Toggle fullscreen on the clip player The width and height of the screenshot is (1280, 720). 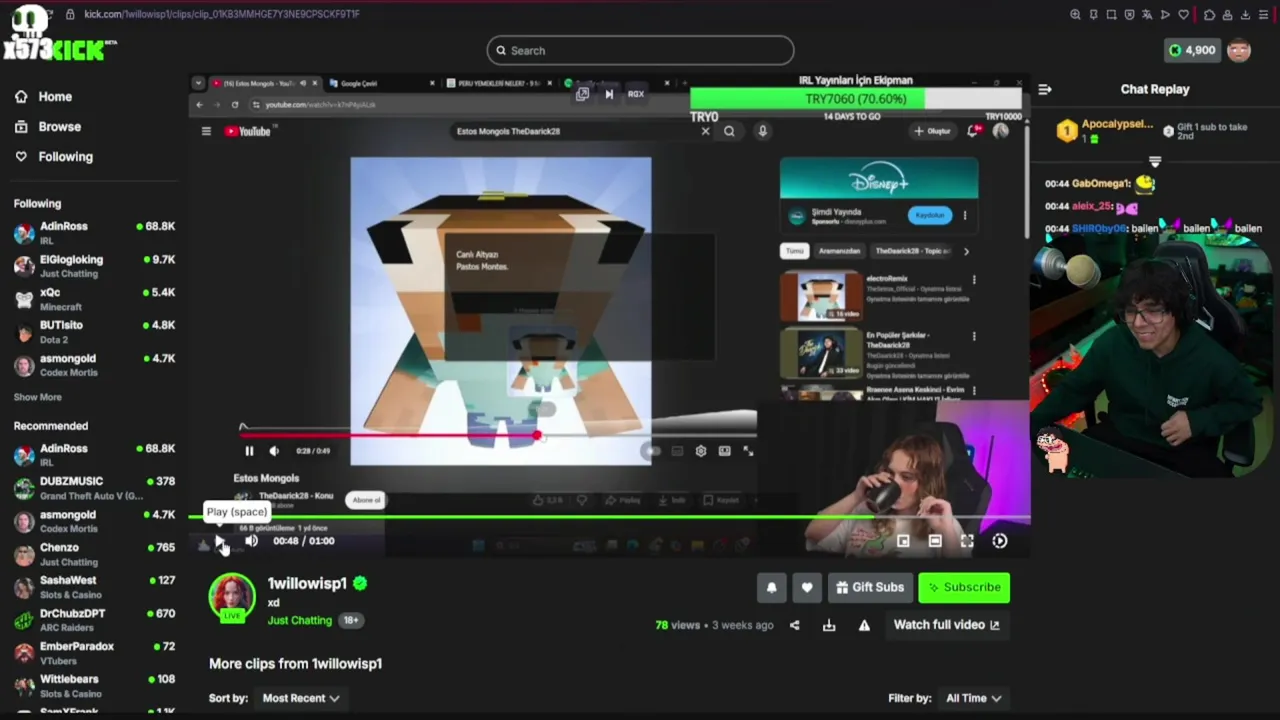967,541
